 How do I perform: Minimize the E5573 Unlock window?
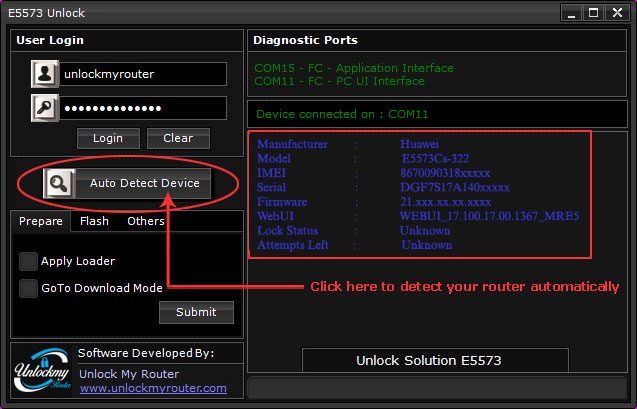point(572,13)
